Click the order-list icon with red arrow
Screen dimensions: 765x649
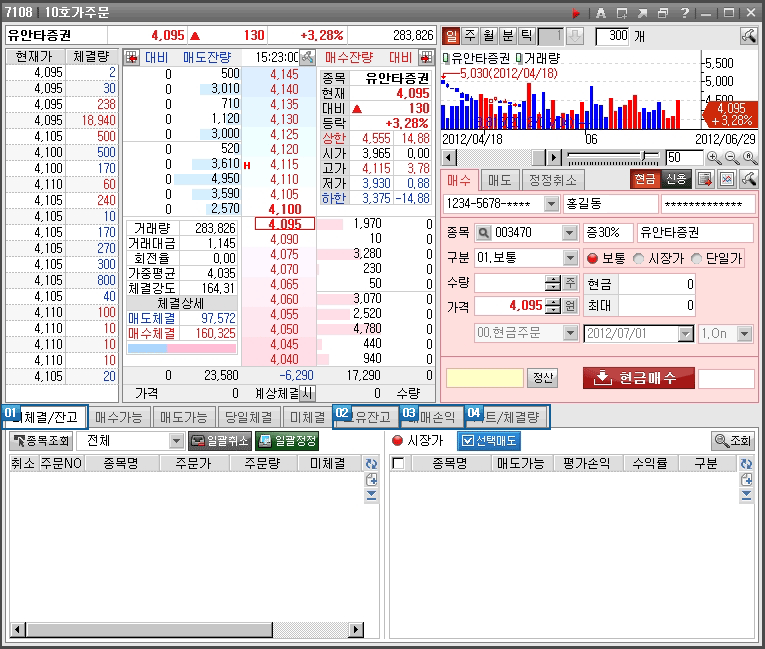click(x=705, y=180)
